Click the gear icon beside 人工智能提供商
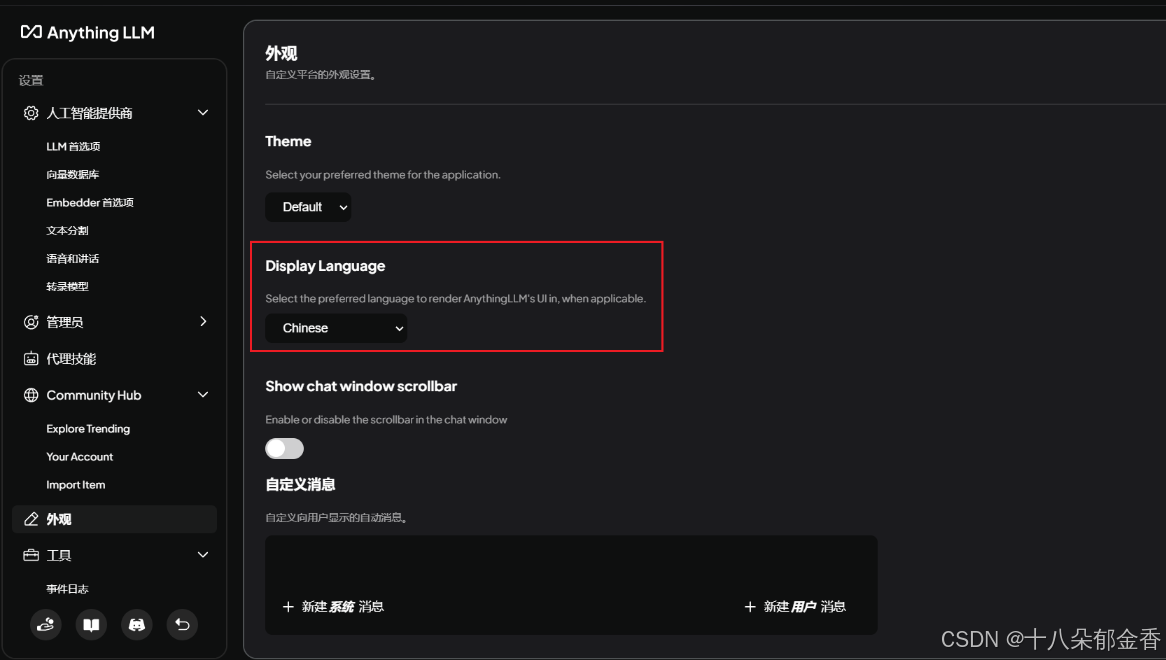The width and height of the screenshot is (1166, 660). coord(29,113)
